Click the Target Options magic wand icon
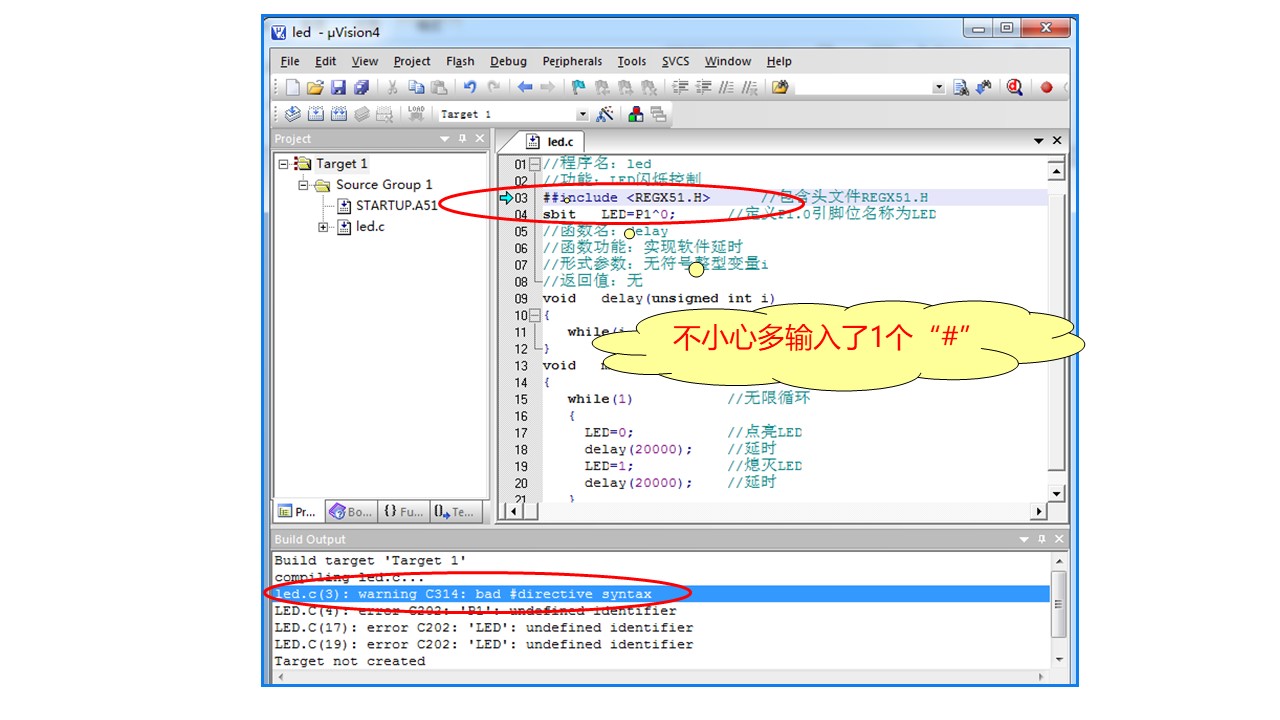The image size is (1280, 720). pyautogui.click(x=605, y=114)
